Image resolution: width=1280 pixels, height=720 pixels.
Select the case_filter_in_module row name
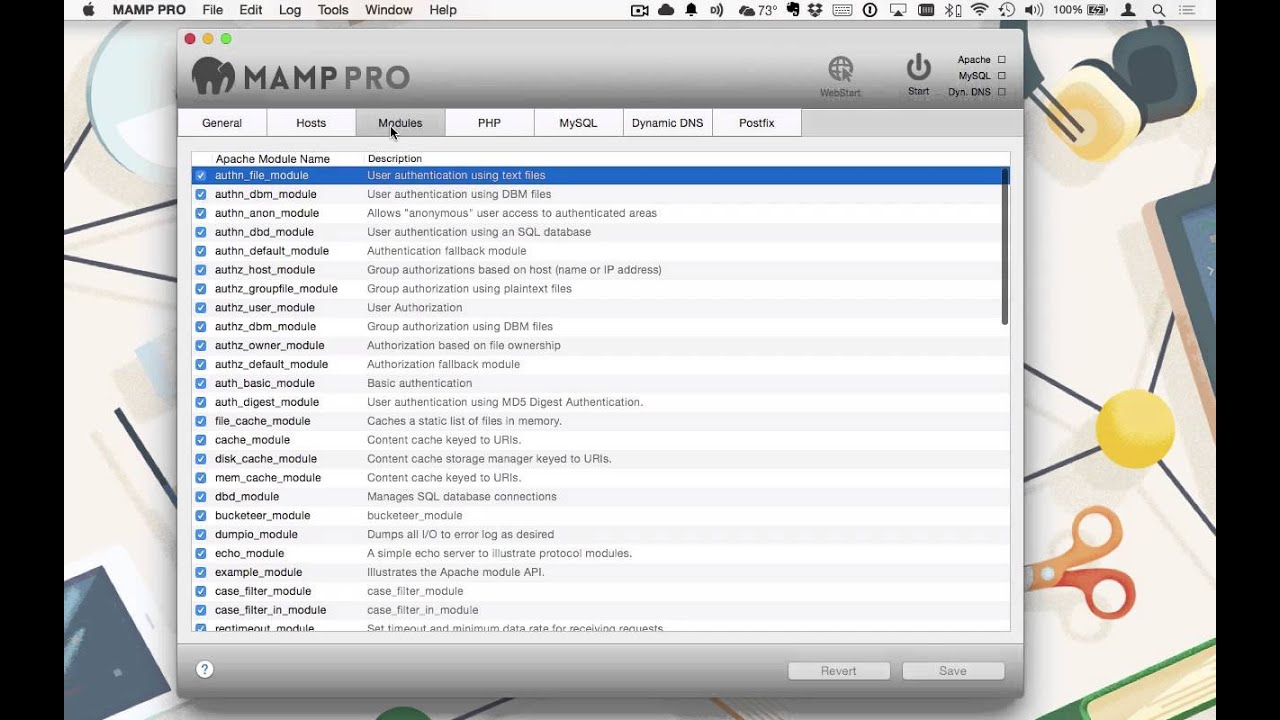click(x=270, y=610)
